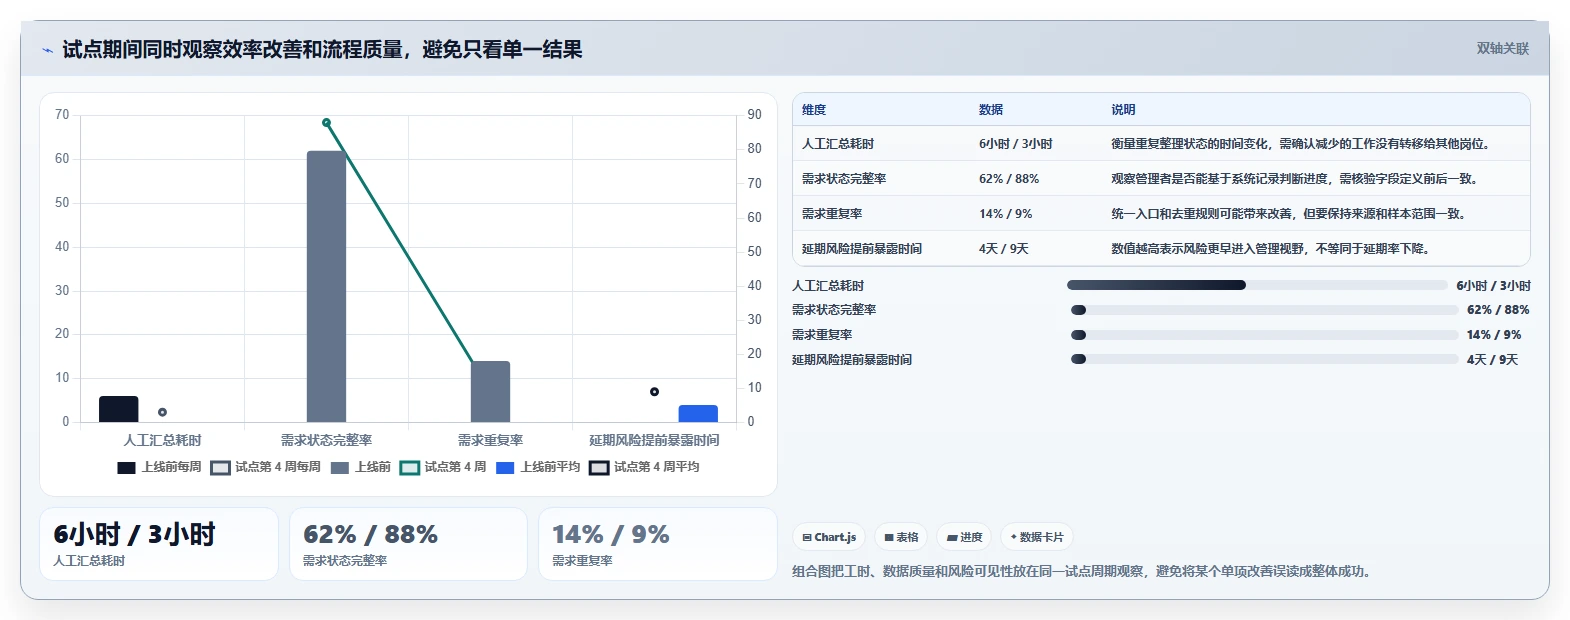Click the green line point at top of chart
This screenshot has height=620, width=1570.
(x=326, y=123)
